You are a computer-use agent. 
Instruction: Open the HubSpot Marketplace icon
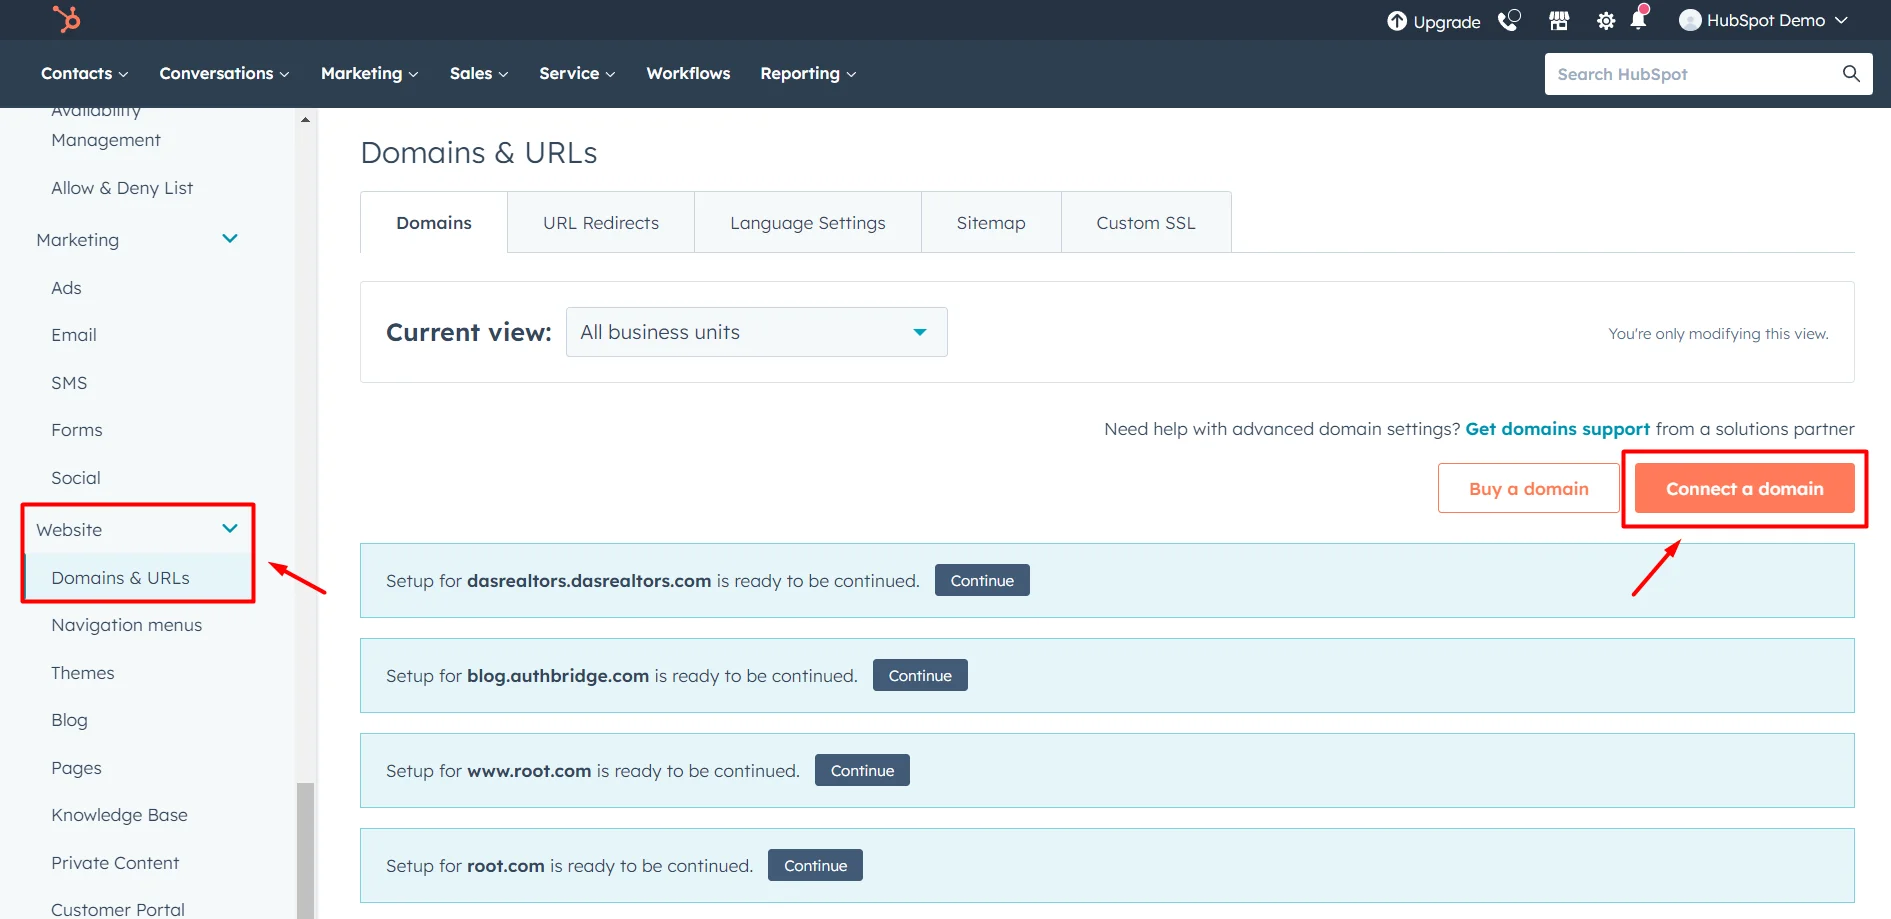[1558, 20]
